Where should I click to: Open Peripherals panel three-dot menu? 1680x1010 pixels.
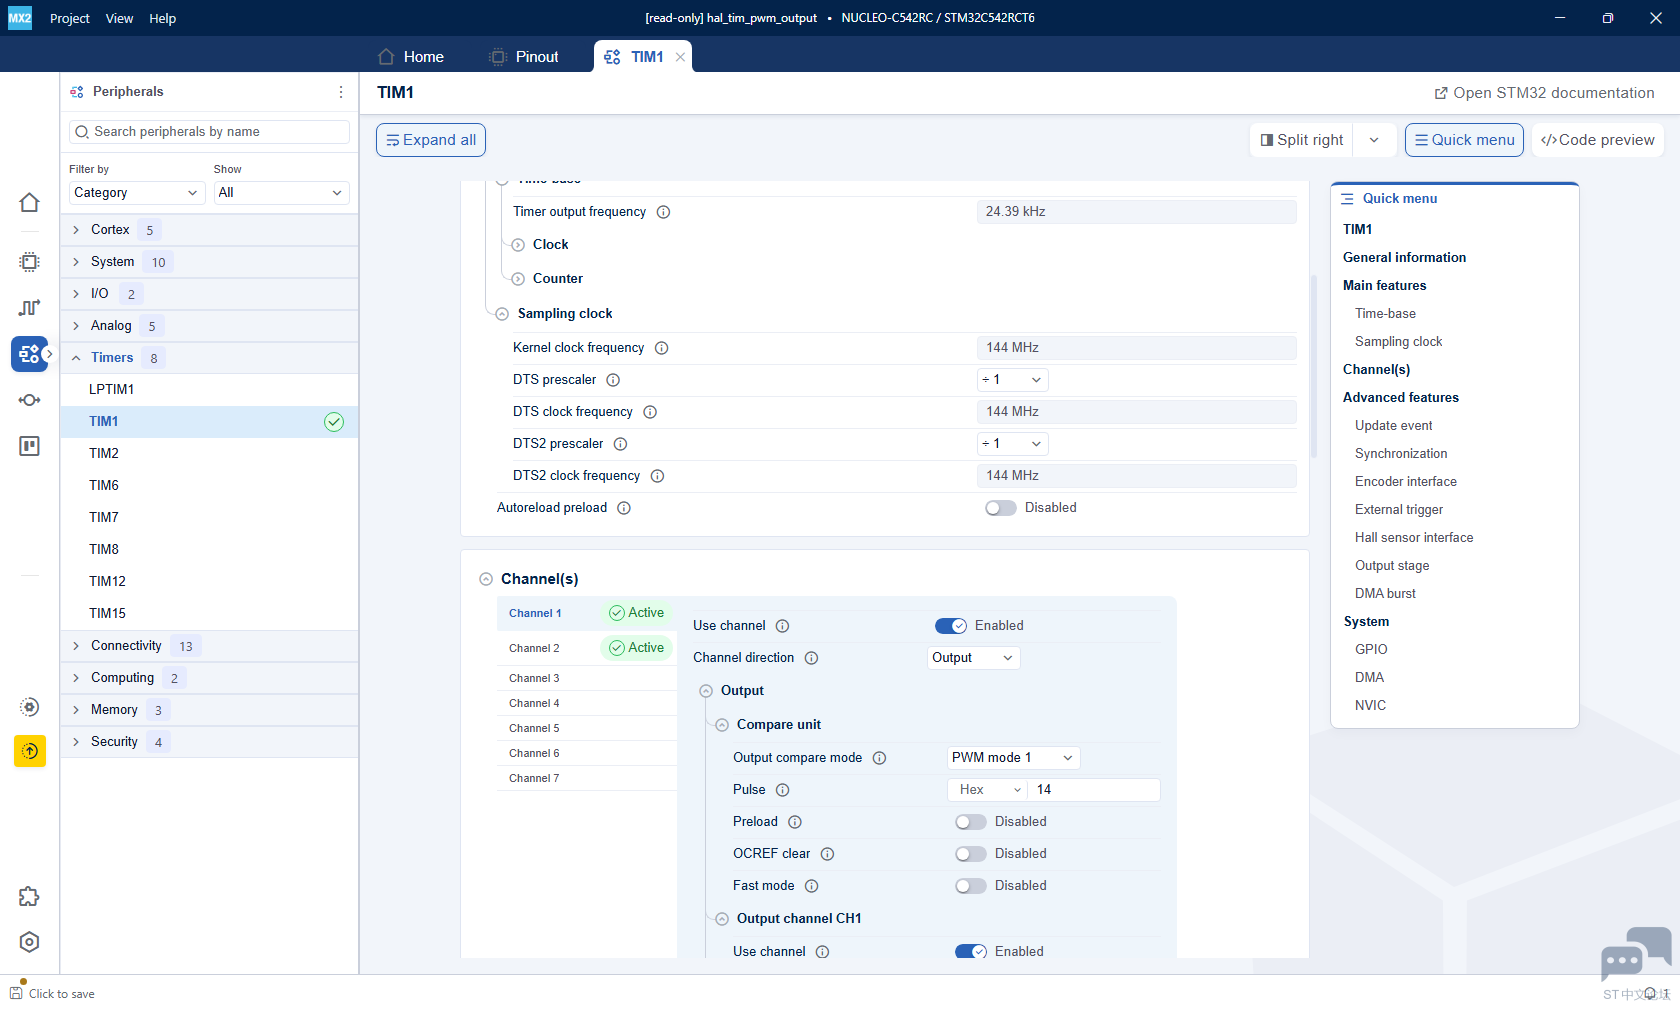(x=341, y=92)
